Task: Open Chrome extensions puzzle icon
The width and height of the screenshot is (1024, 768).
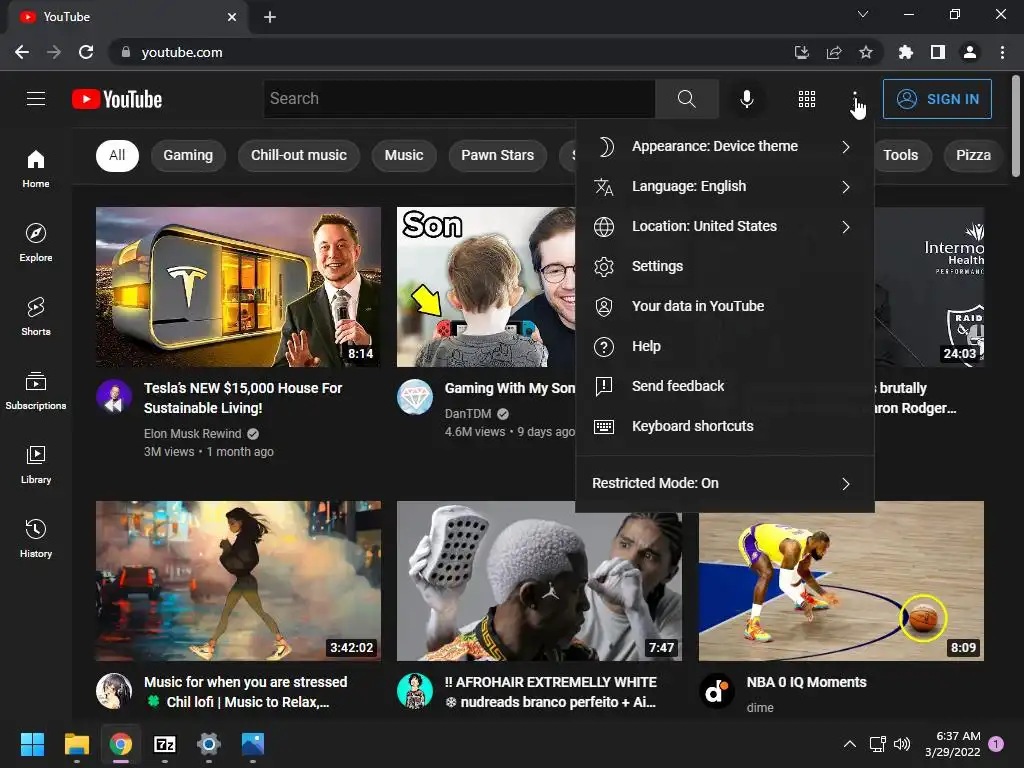Action: [906, 52]
